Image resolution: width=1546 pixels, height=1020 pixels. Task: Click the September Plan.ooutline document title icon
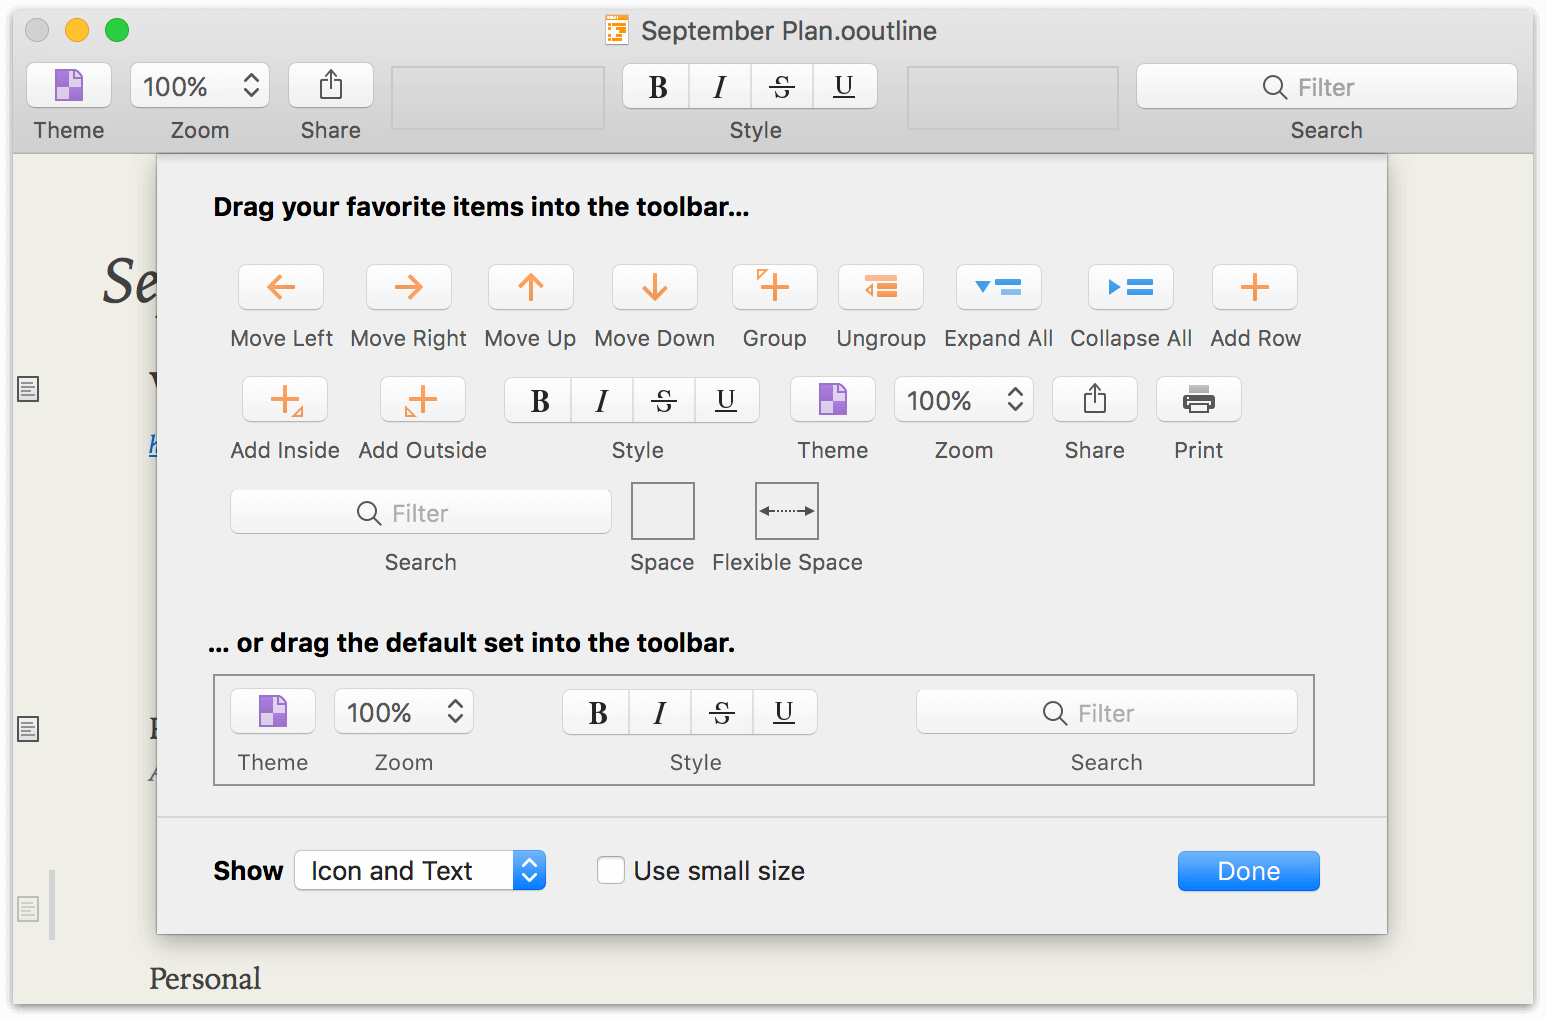617,31
